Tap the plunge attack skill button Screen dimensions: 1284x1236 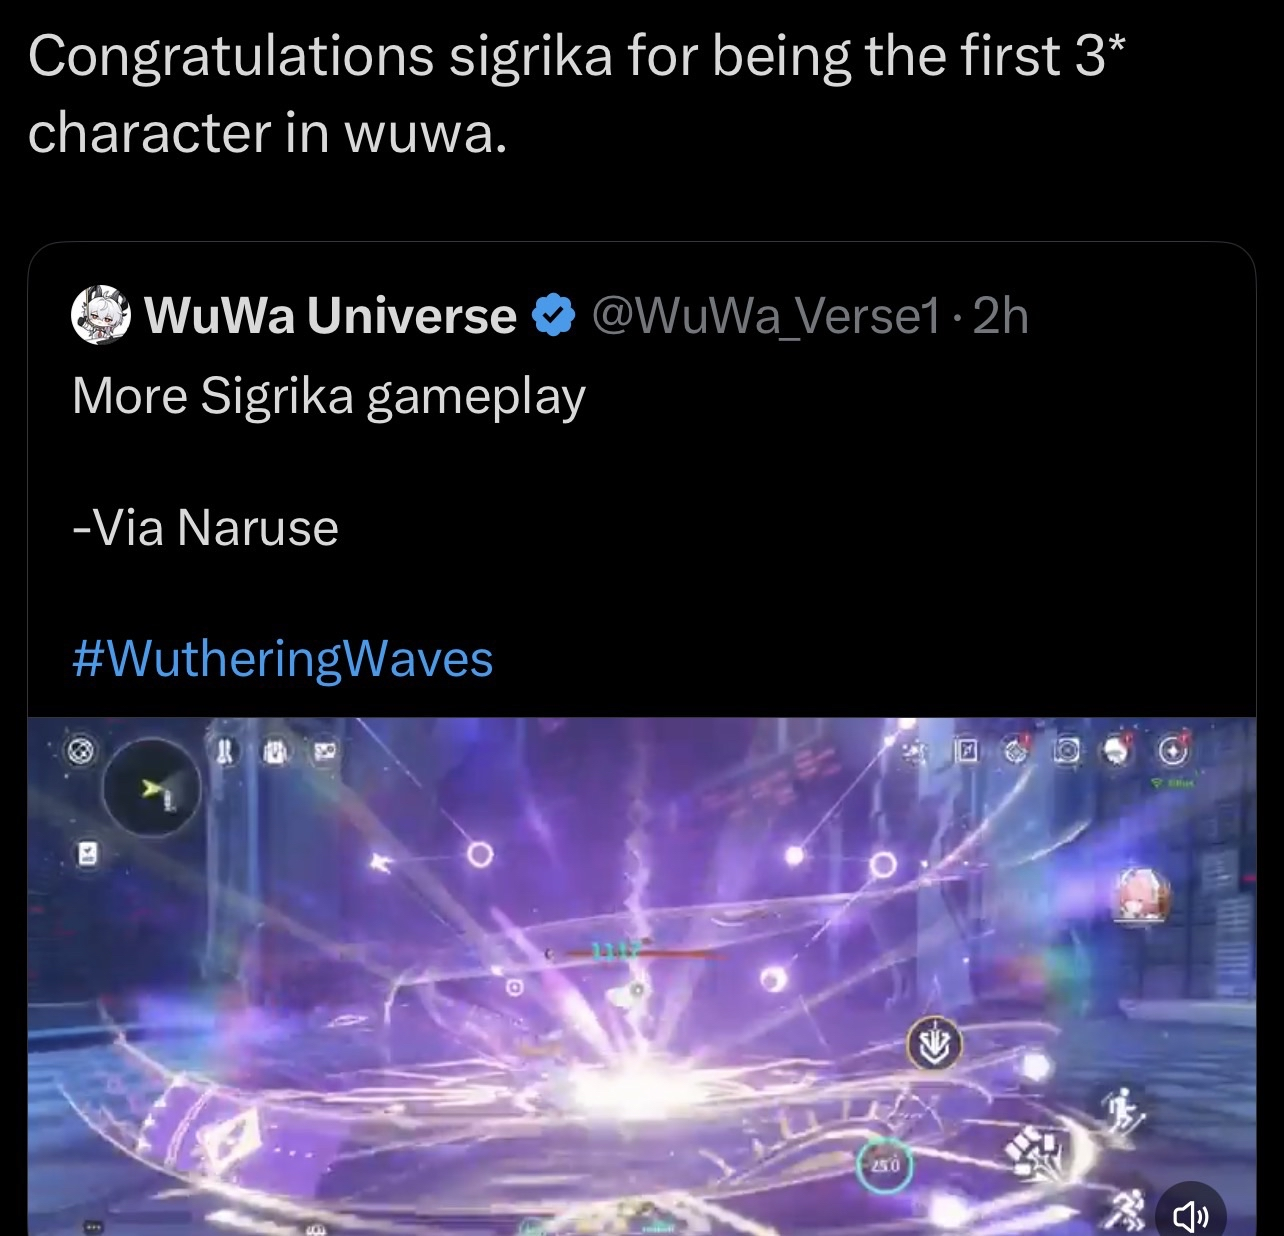(x=934, y=1046)
